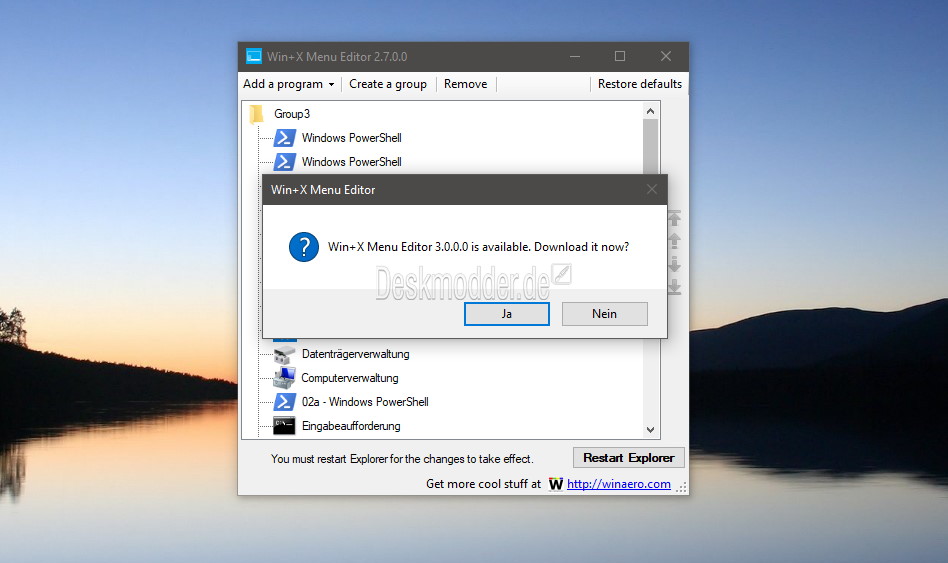The width and height of the screenshot is (948, 563).
Task: Click the Move to top arrow icon
Action: click(x=675, y=218)
